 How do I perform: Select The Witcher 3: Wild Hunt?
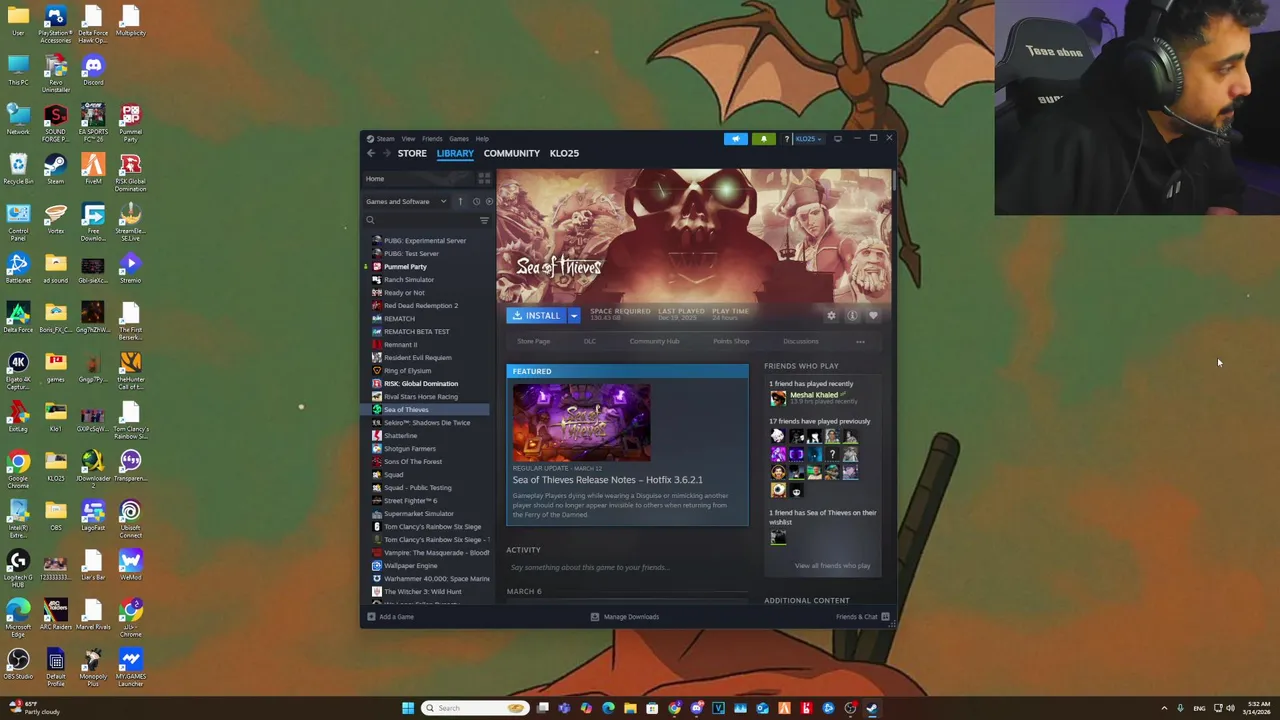pos(422,592)
